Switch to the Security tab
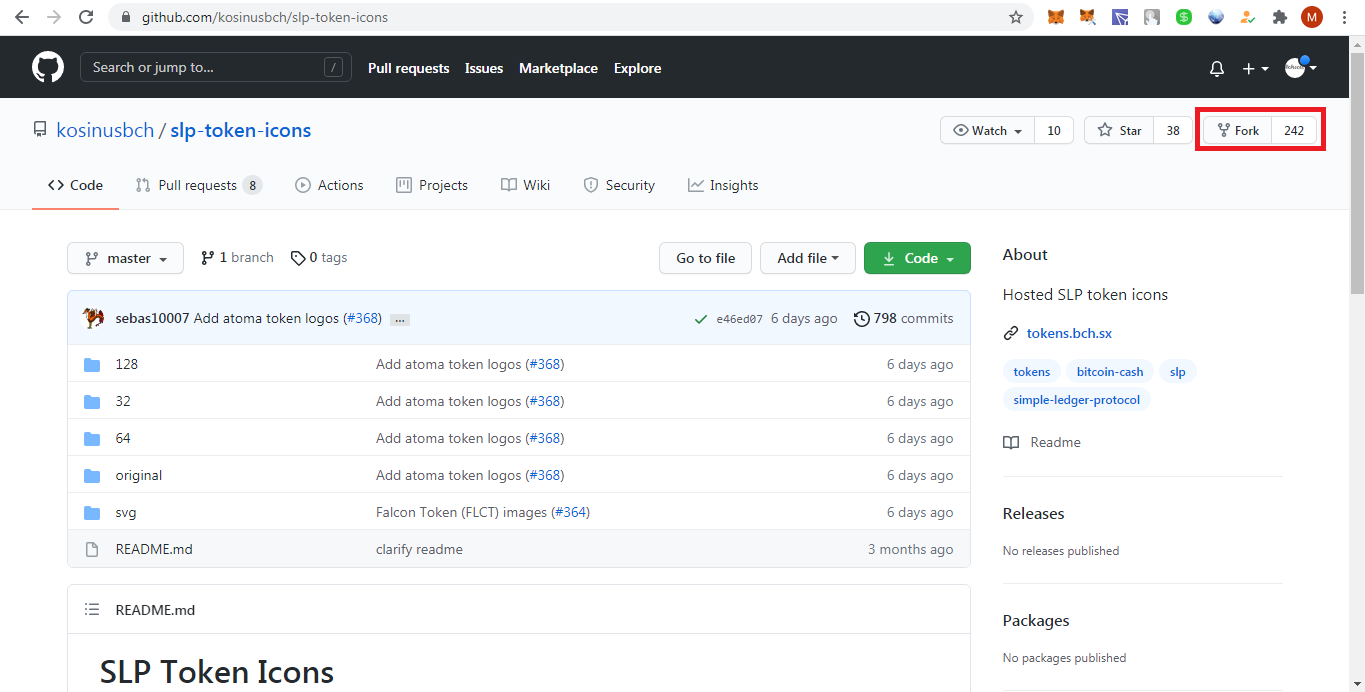The height and width of the screenshot is (692, 1365). click(x=619, y=185)
